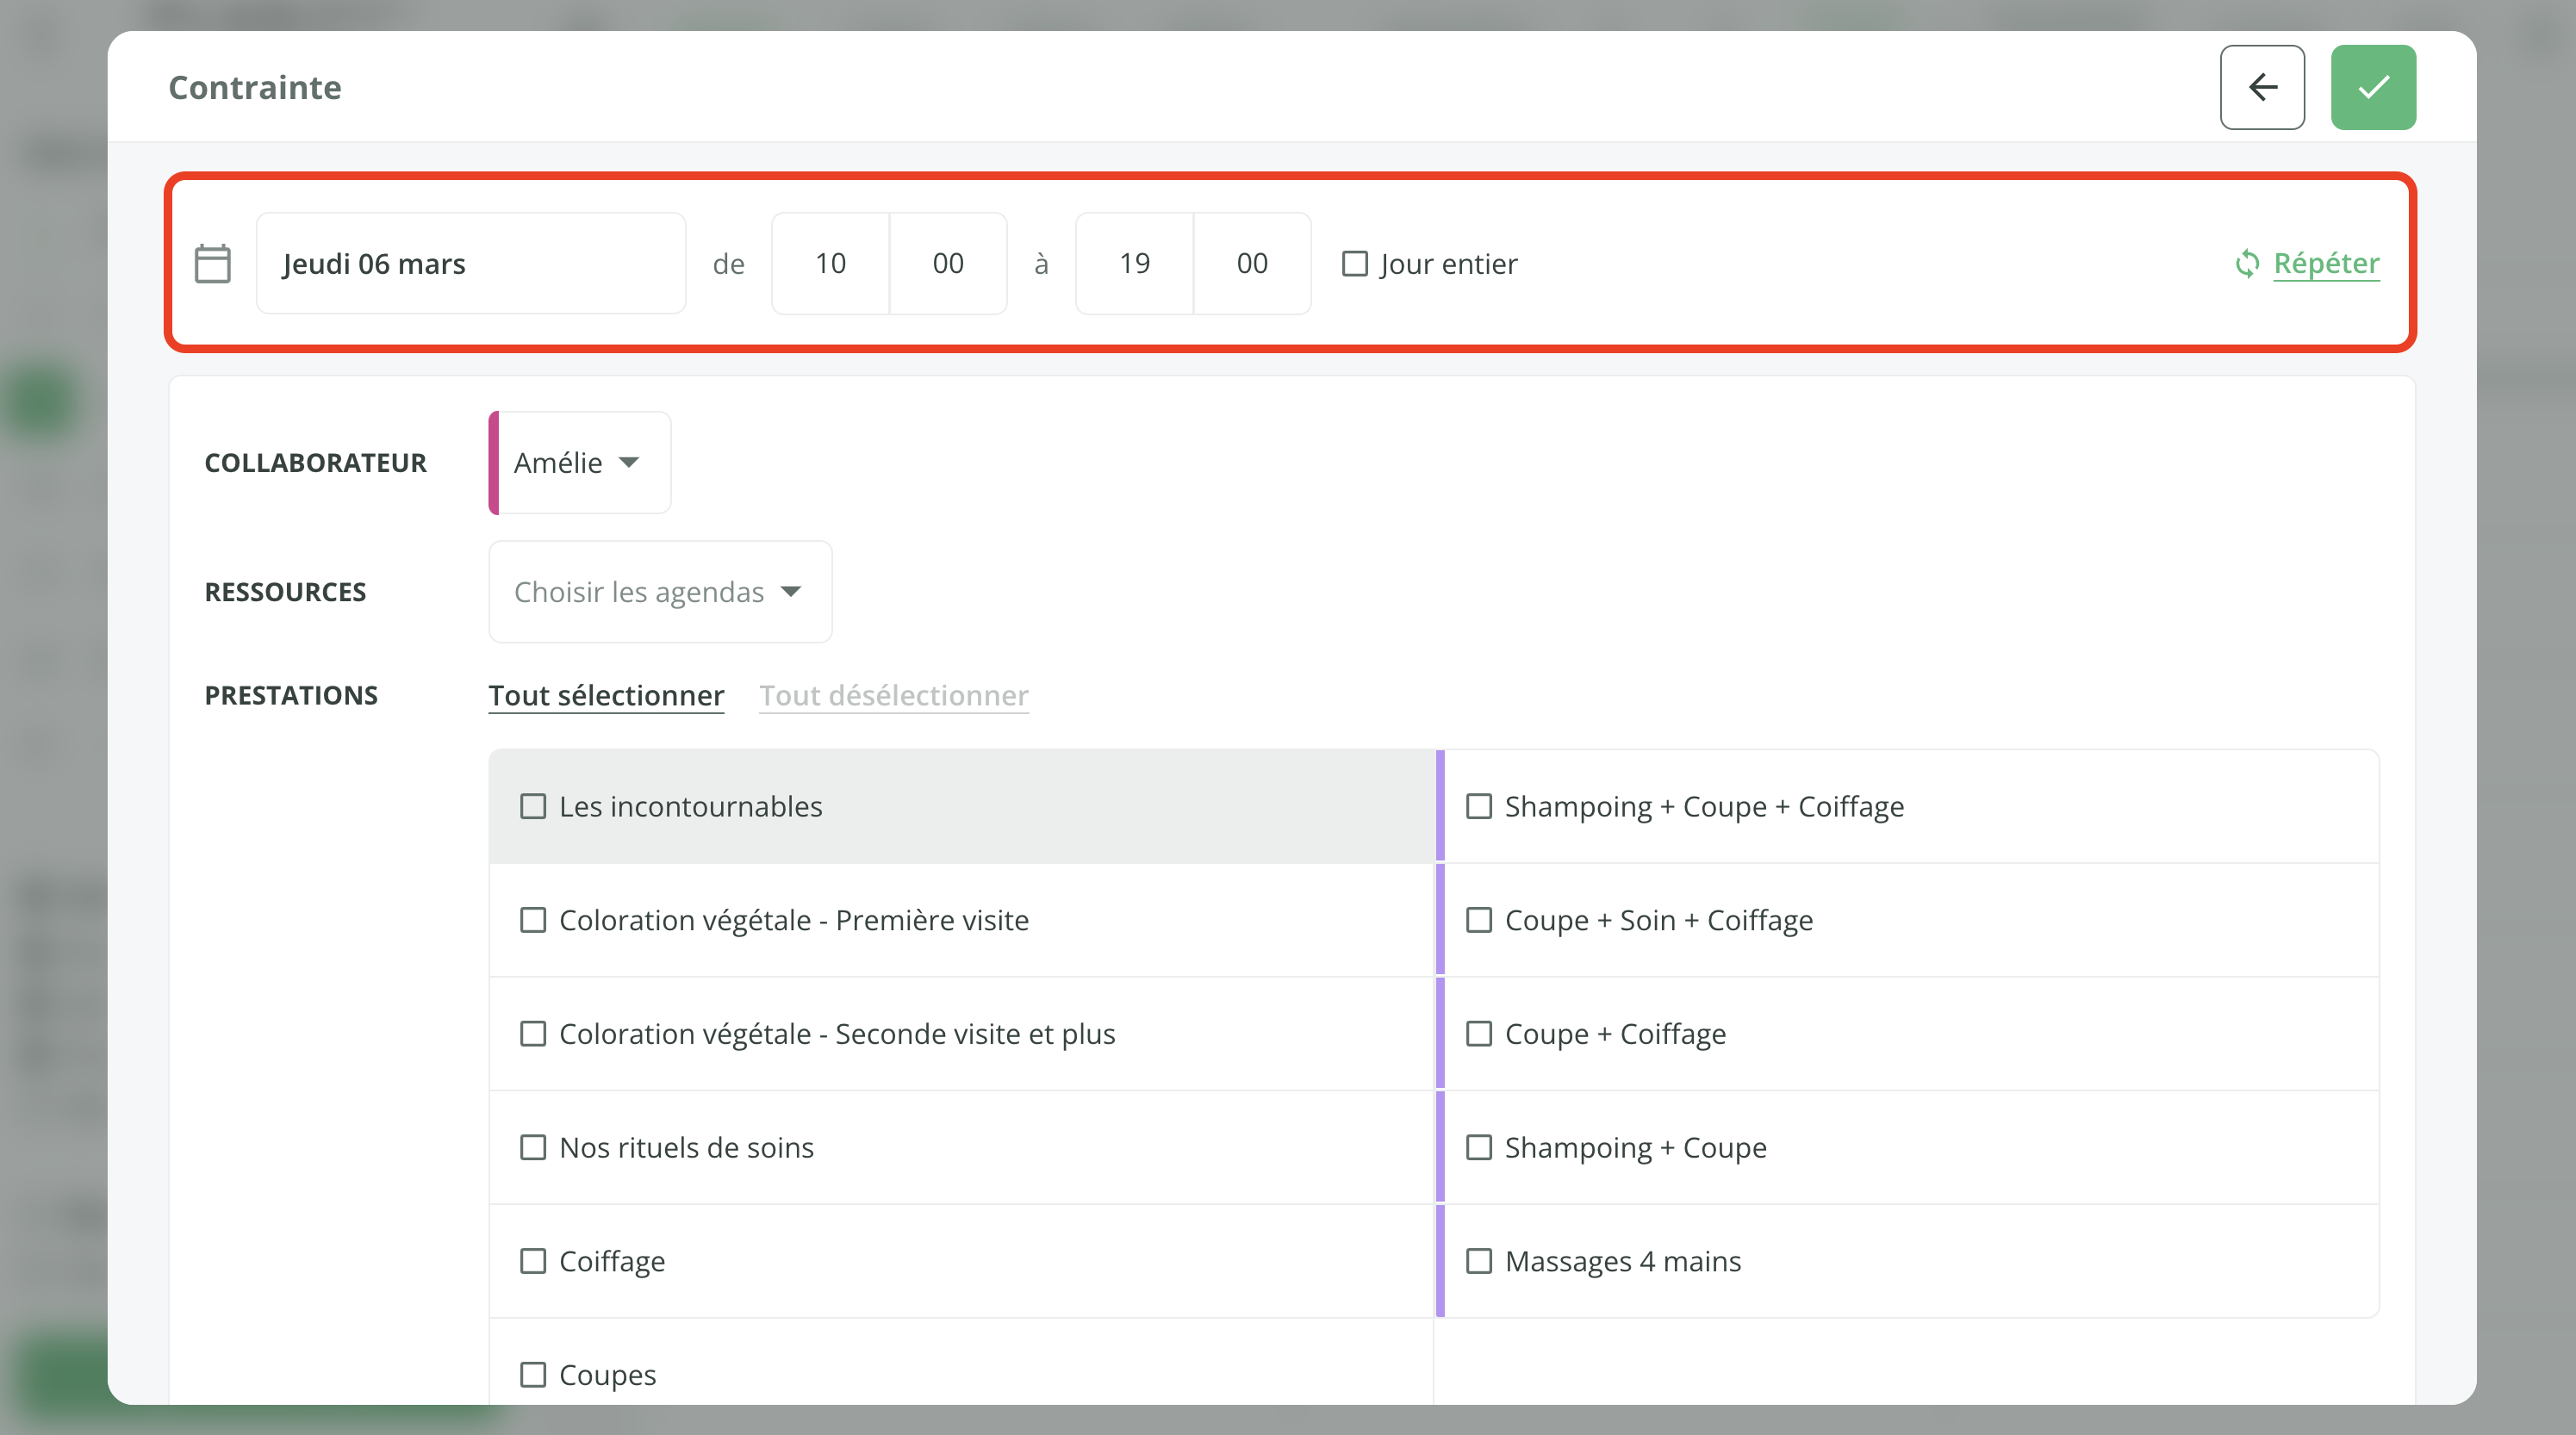Click the repeat refresh icon beside Répéter

(x=2247, y=263)
